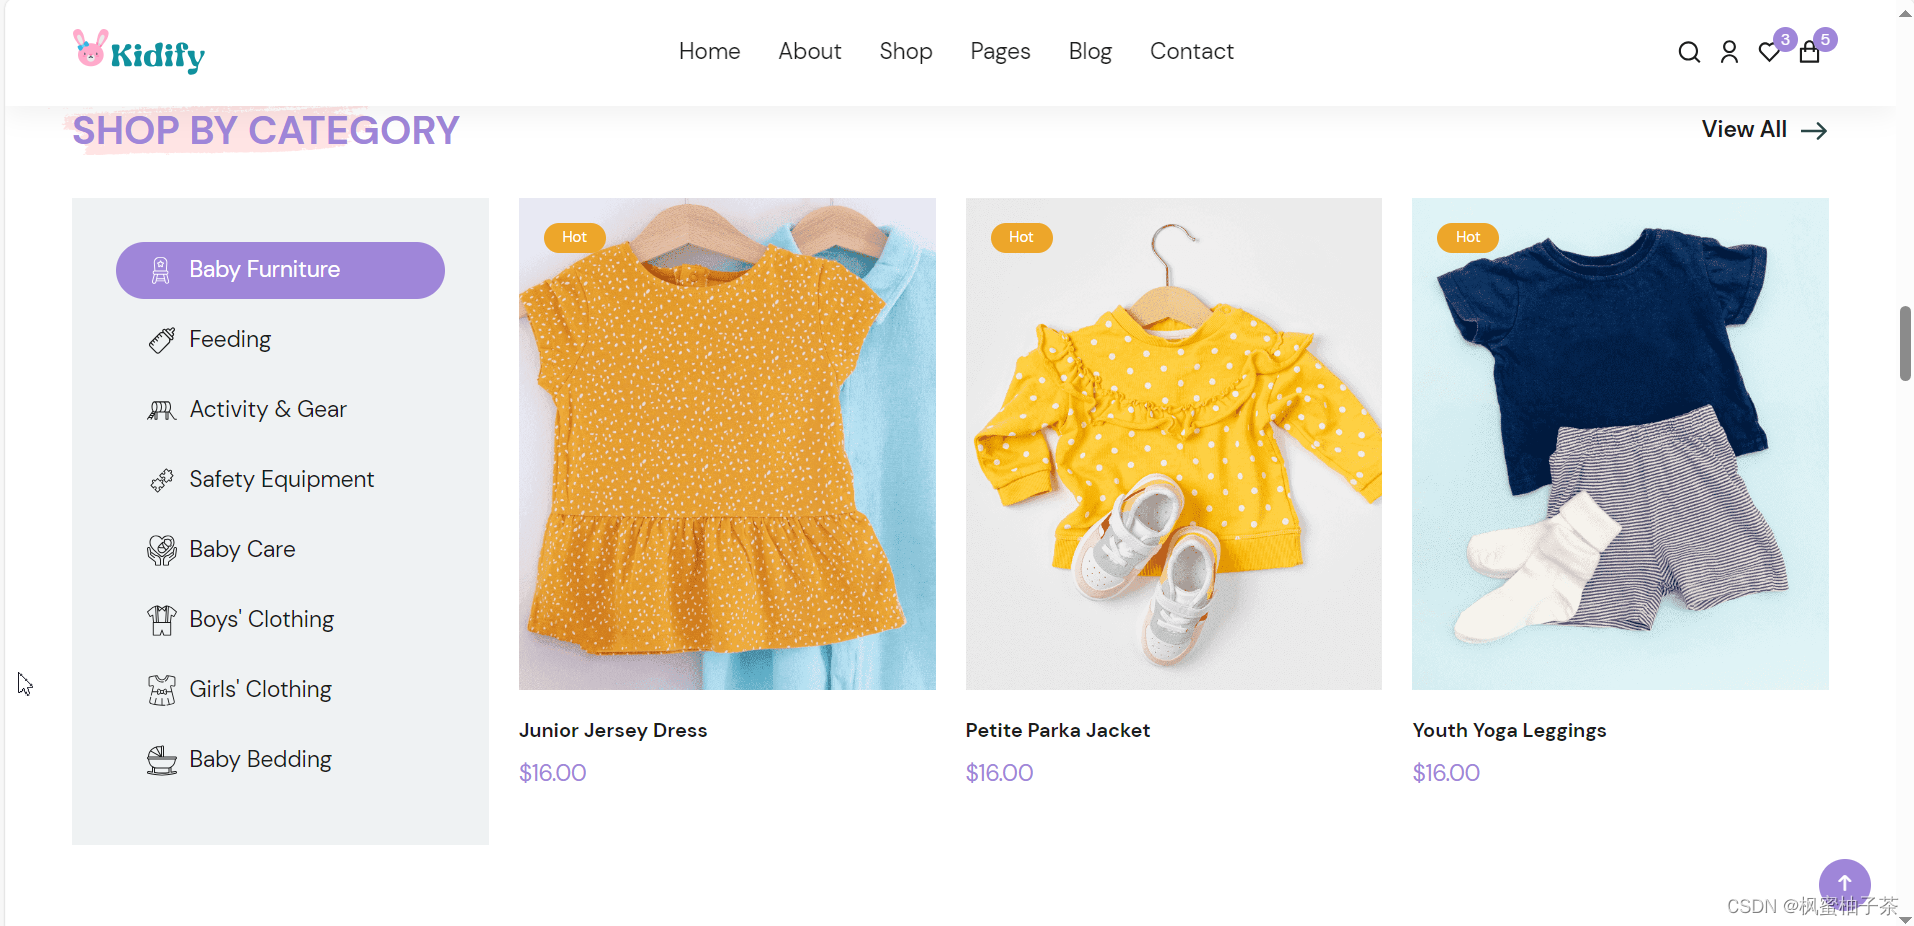Screen dimensions: 1914x926
Task: Open the Petite Parka Jacket product title
Action: (1058, 731)
